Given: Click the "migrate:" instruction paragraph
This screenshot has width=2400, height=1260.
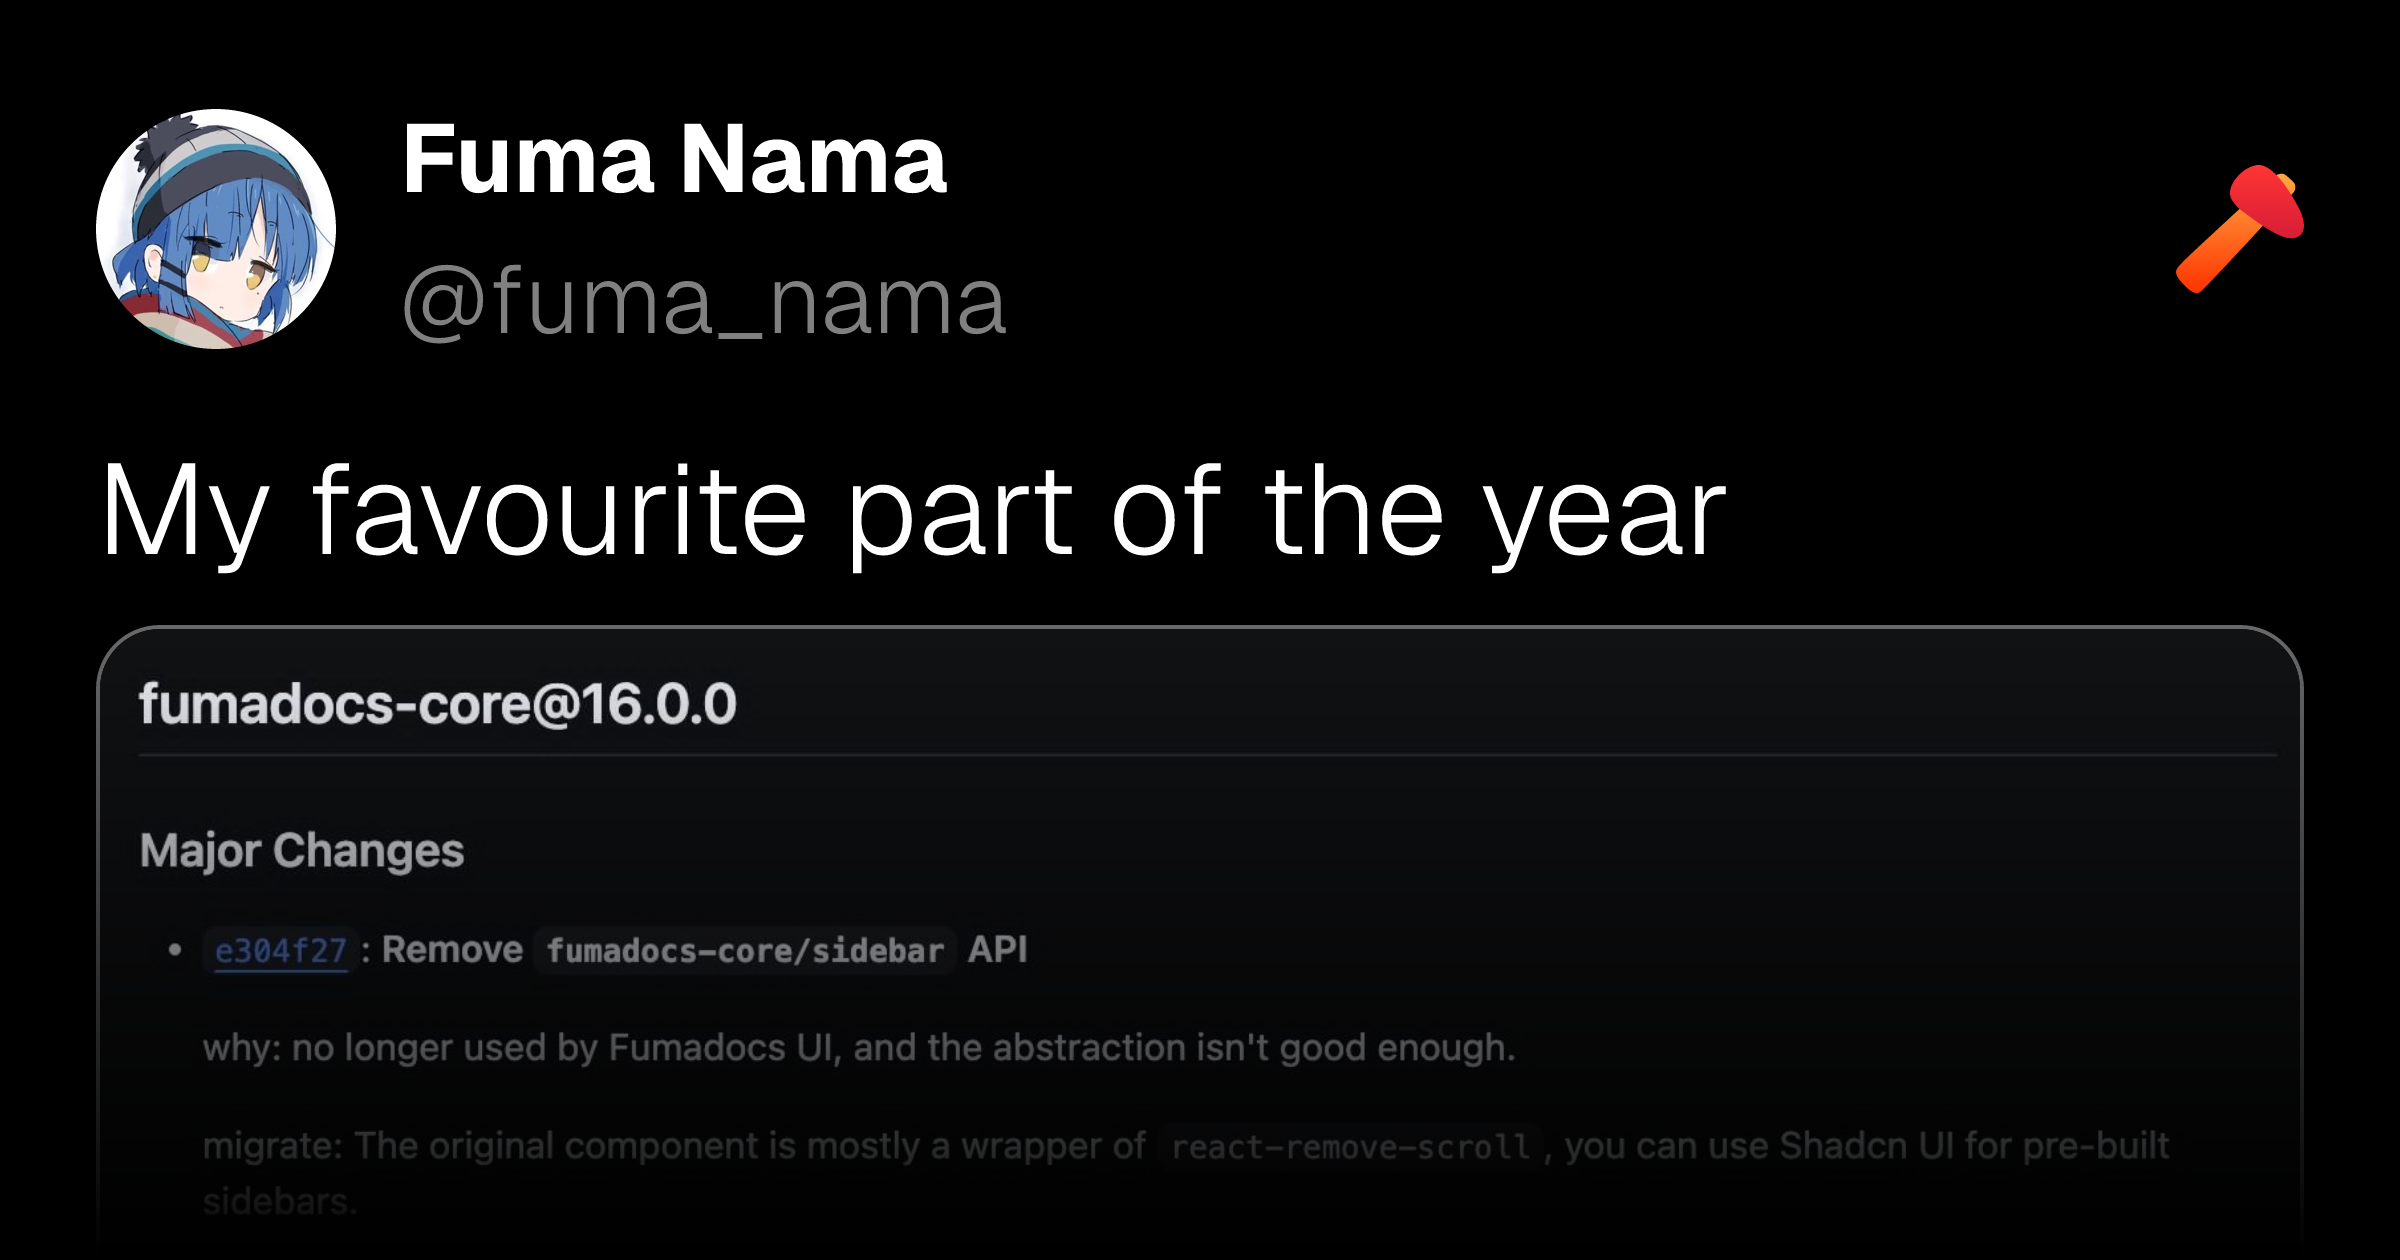Looking at the screenshot, I should [x=1186, y=1172].
